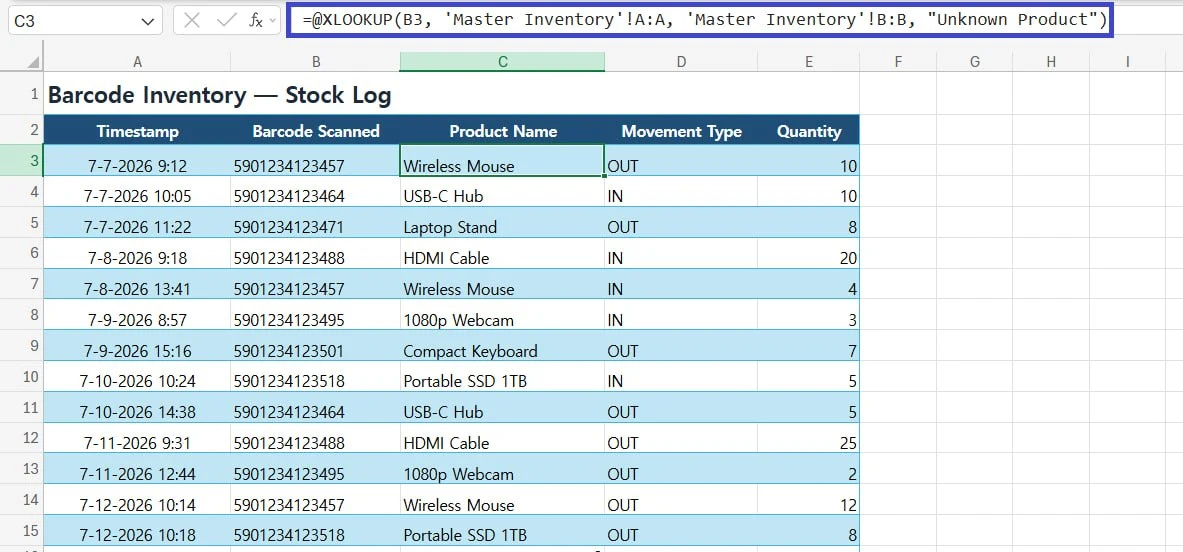The height and width of the screenshot is (552, 1183).
Task: Select column H header
Action: pyautogui.click(x=1051, y=62)
